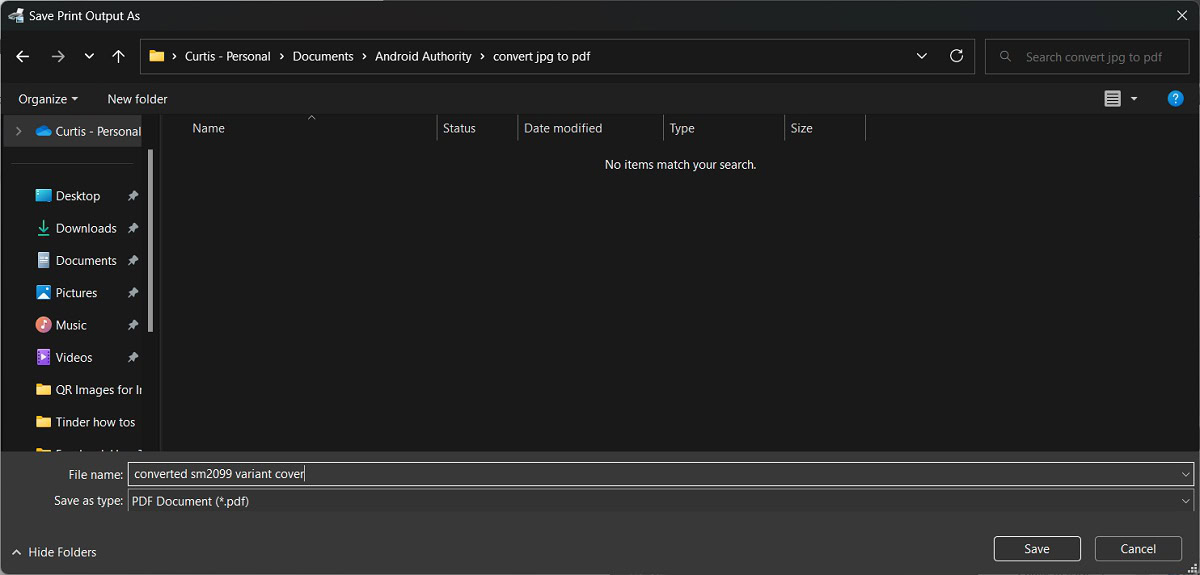Click the Save button
Image resolution: width=1200 pixels, height=575 pixels.
(x=1036, y=549)
